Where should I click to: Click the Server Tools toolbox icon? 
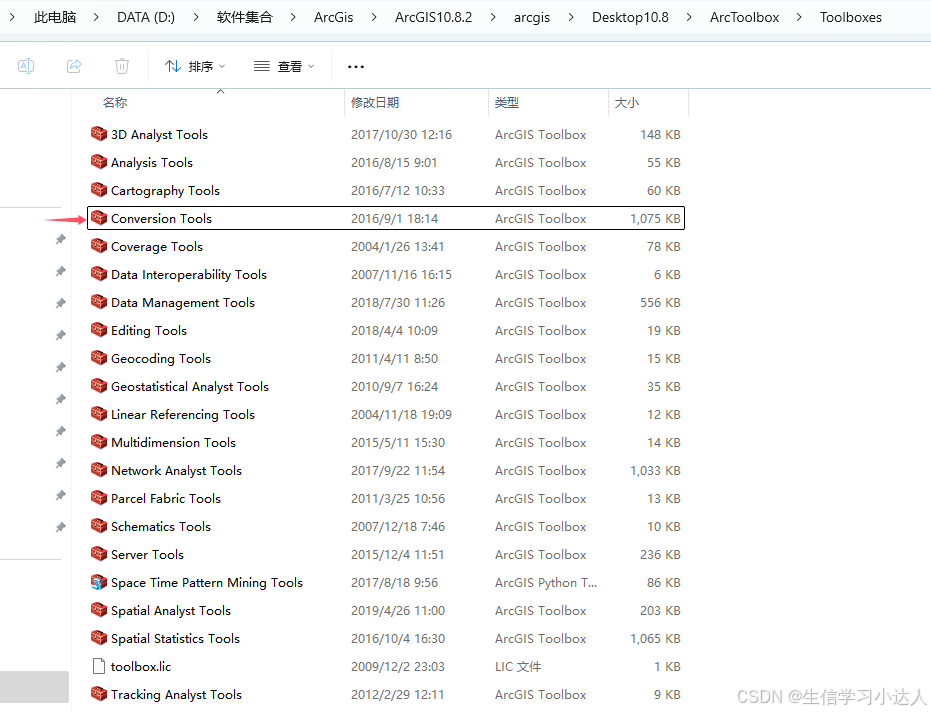(99, 553)
